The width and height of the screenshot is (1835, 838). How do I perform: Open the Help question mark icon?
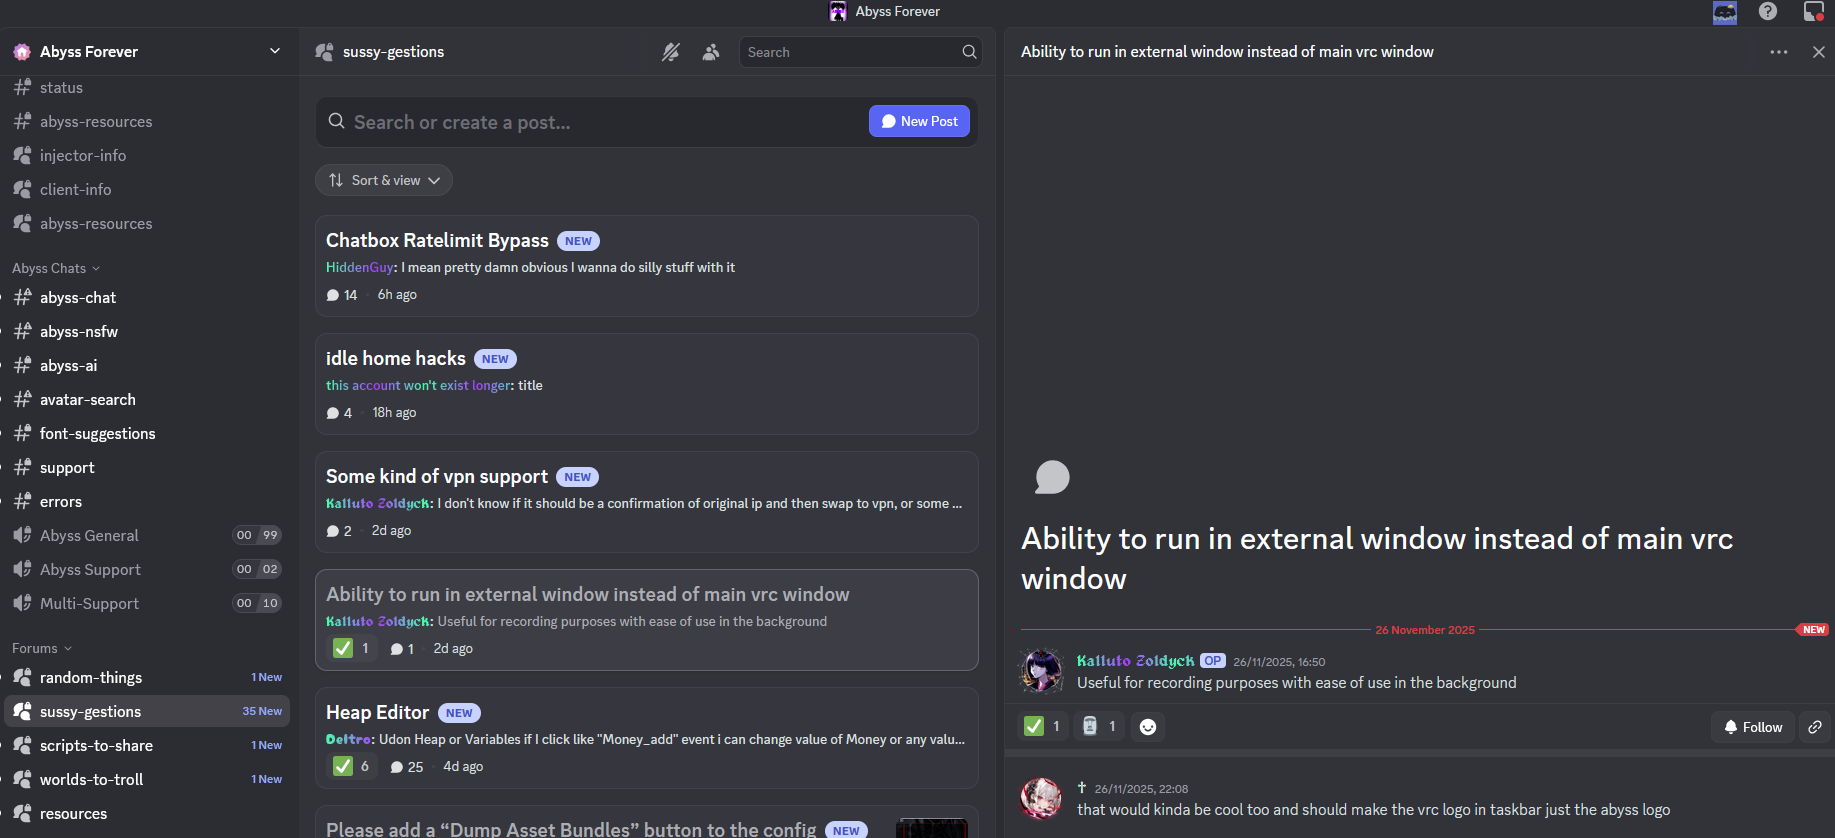point(1768,11)
